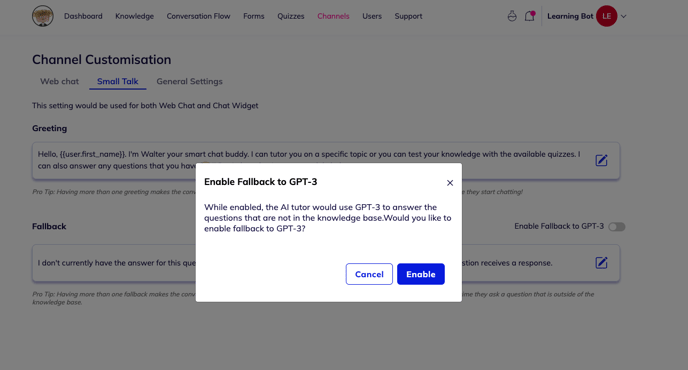Open the Support menu item

point(408,16)
